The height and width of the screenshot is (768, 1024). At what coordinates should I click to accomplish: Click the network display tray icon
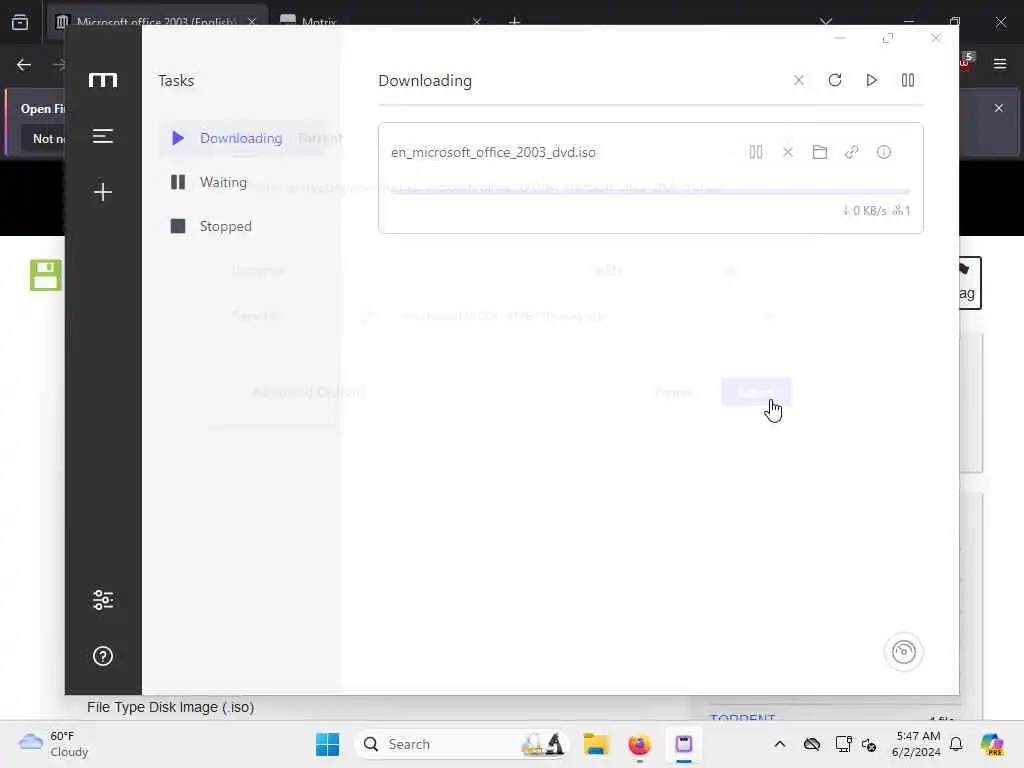pos(842,744)
